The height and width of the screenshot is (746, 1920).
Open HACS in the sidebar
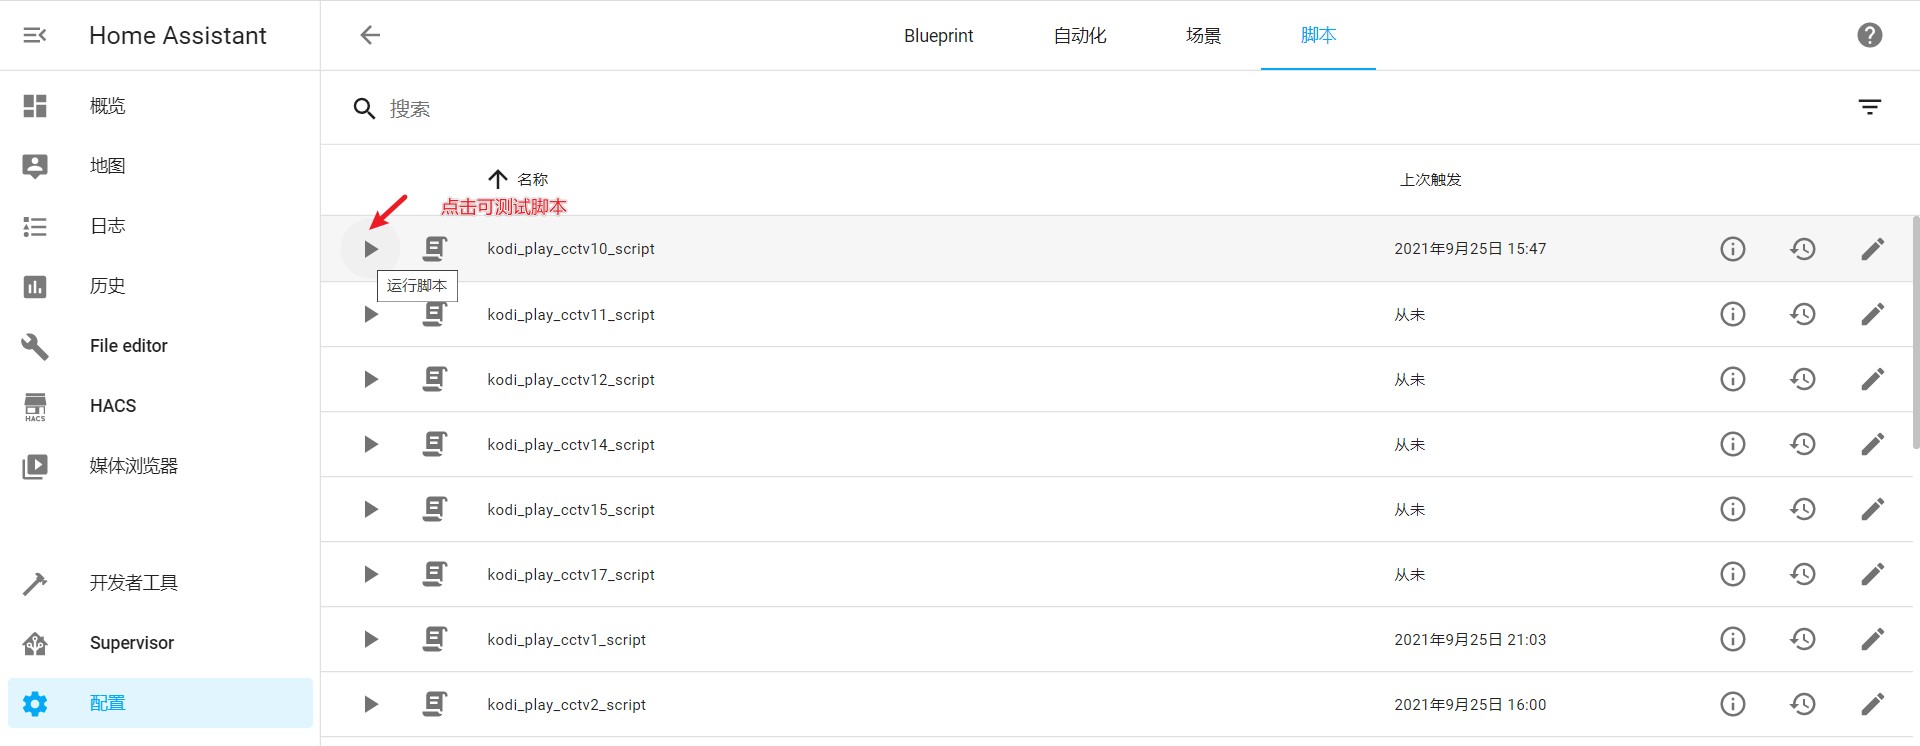[113, 406]
